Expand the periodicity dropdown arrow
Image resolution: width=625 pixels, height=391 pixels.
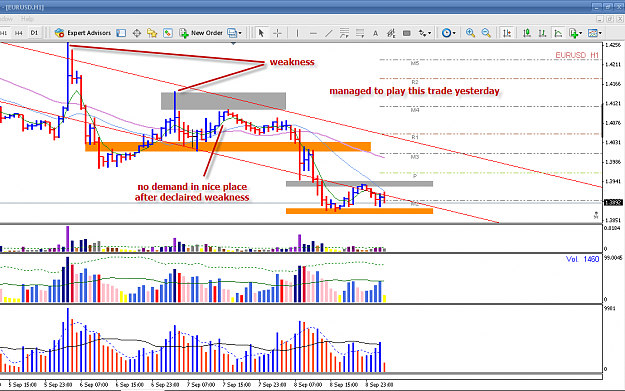454,33
